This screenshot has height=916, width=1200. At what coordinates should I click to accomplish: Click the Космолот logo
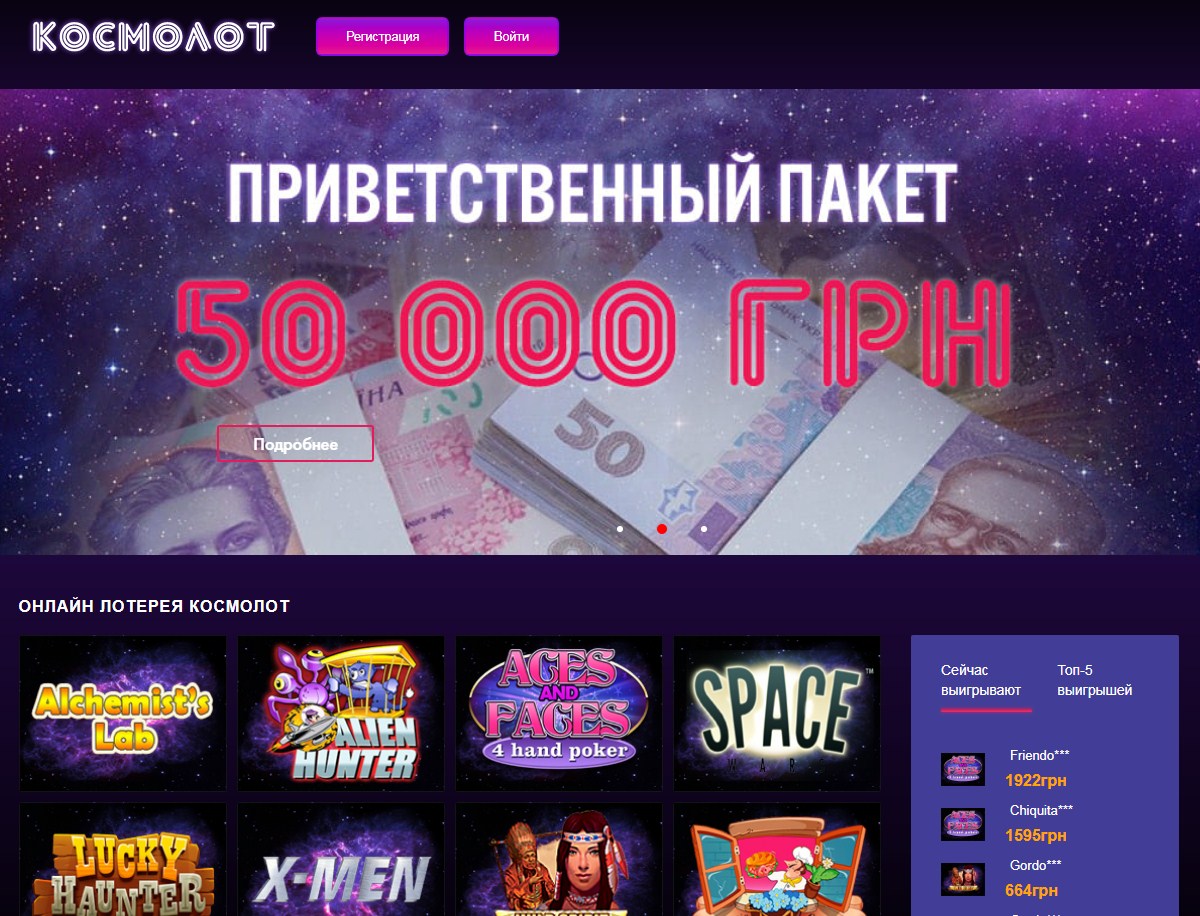coord(153,37)
